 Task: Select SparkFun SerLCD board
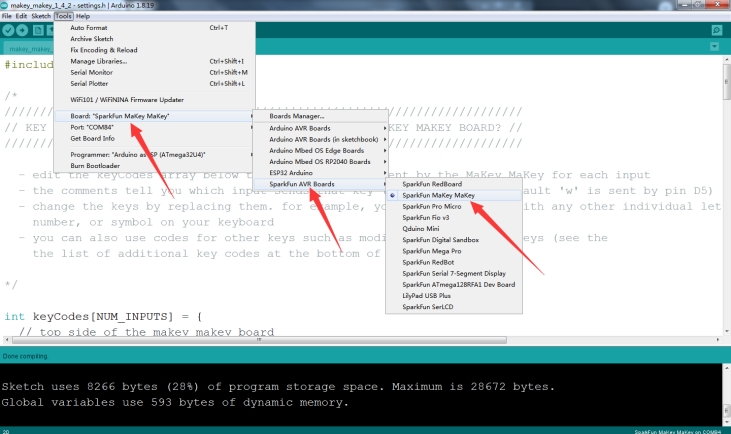(x=454, y=307)
